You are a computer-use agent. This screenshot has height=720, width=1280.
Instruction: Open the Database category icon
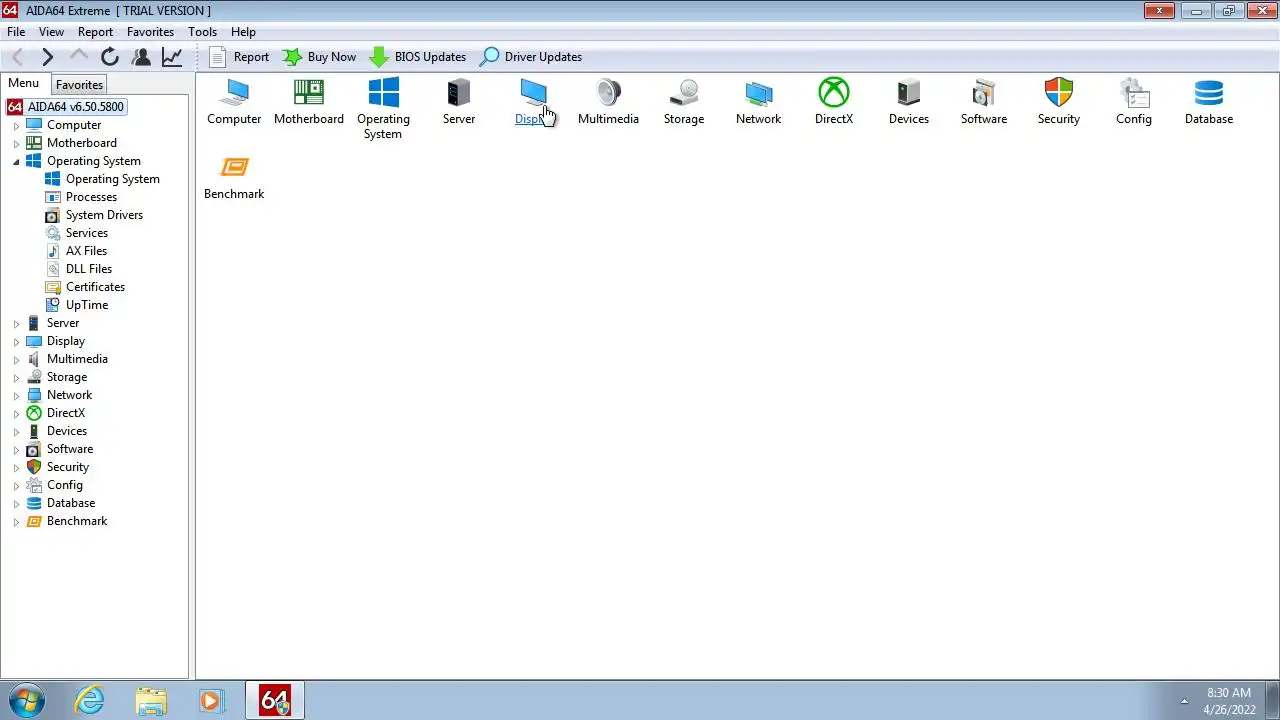[x=1209, y=102]
